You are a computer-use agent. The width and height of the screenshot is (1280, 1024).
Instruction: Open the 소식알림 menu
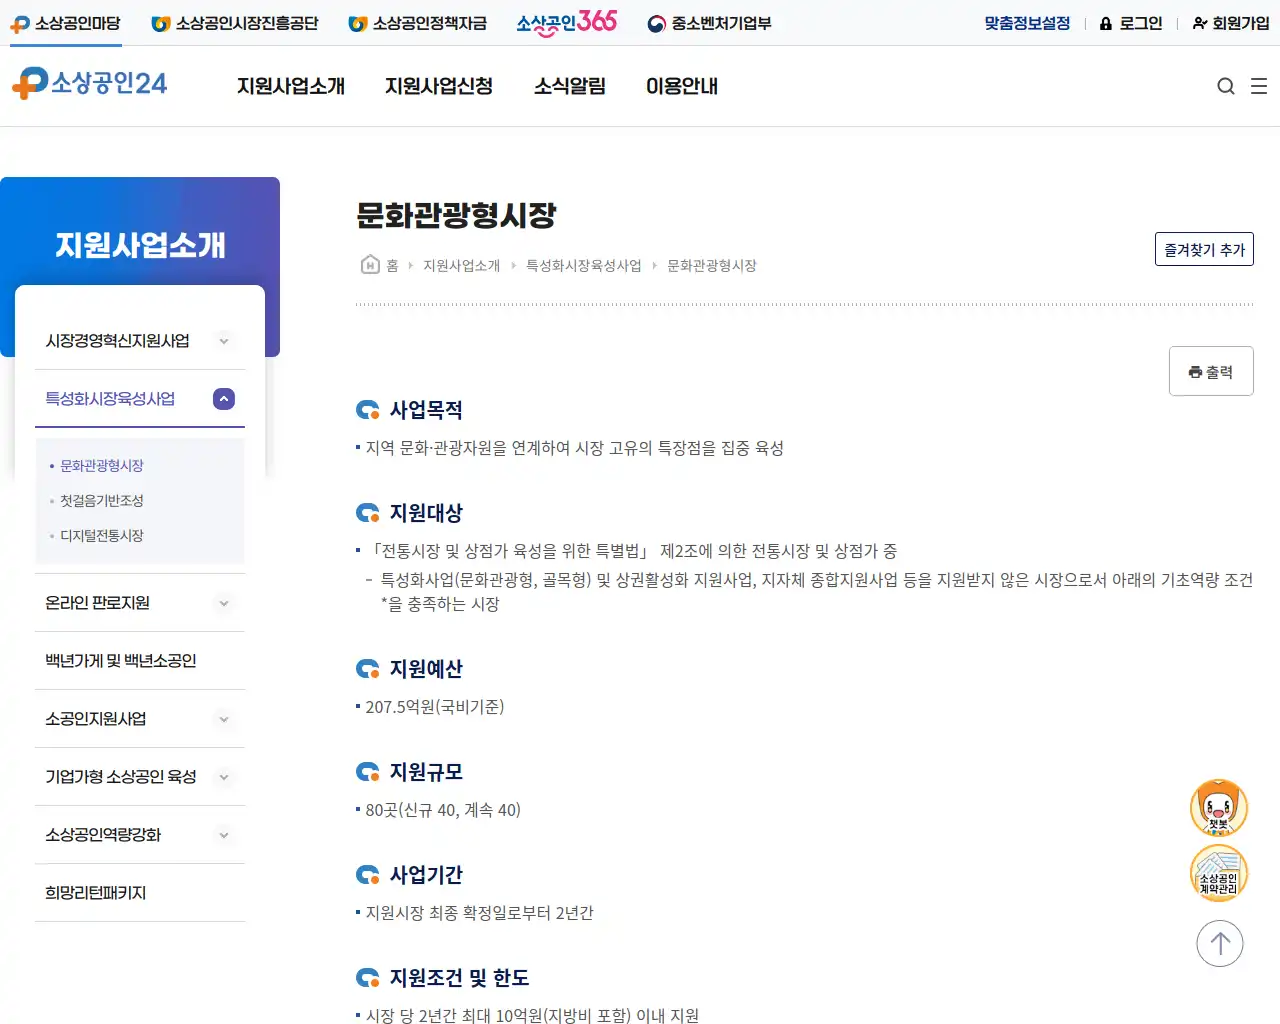[569, 86]
